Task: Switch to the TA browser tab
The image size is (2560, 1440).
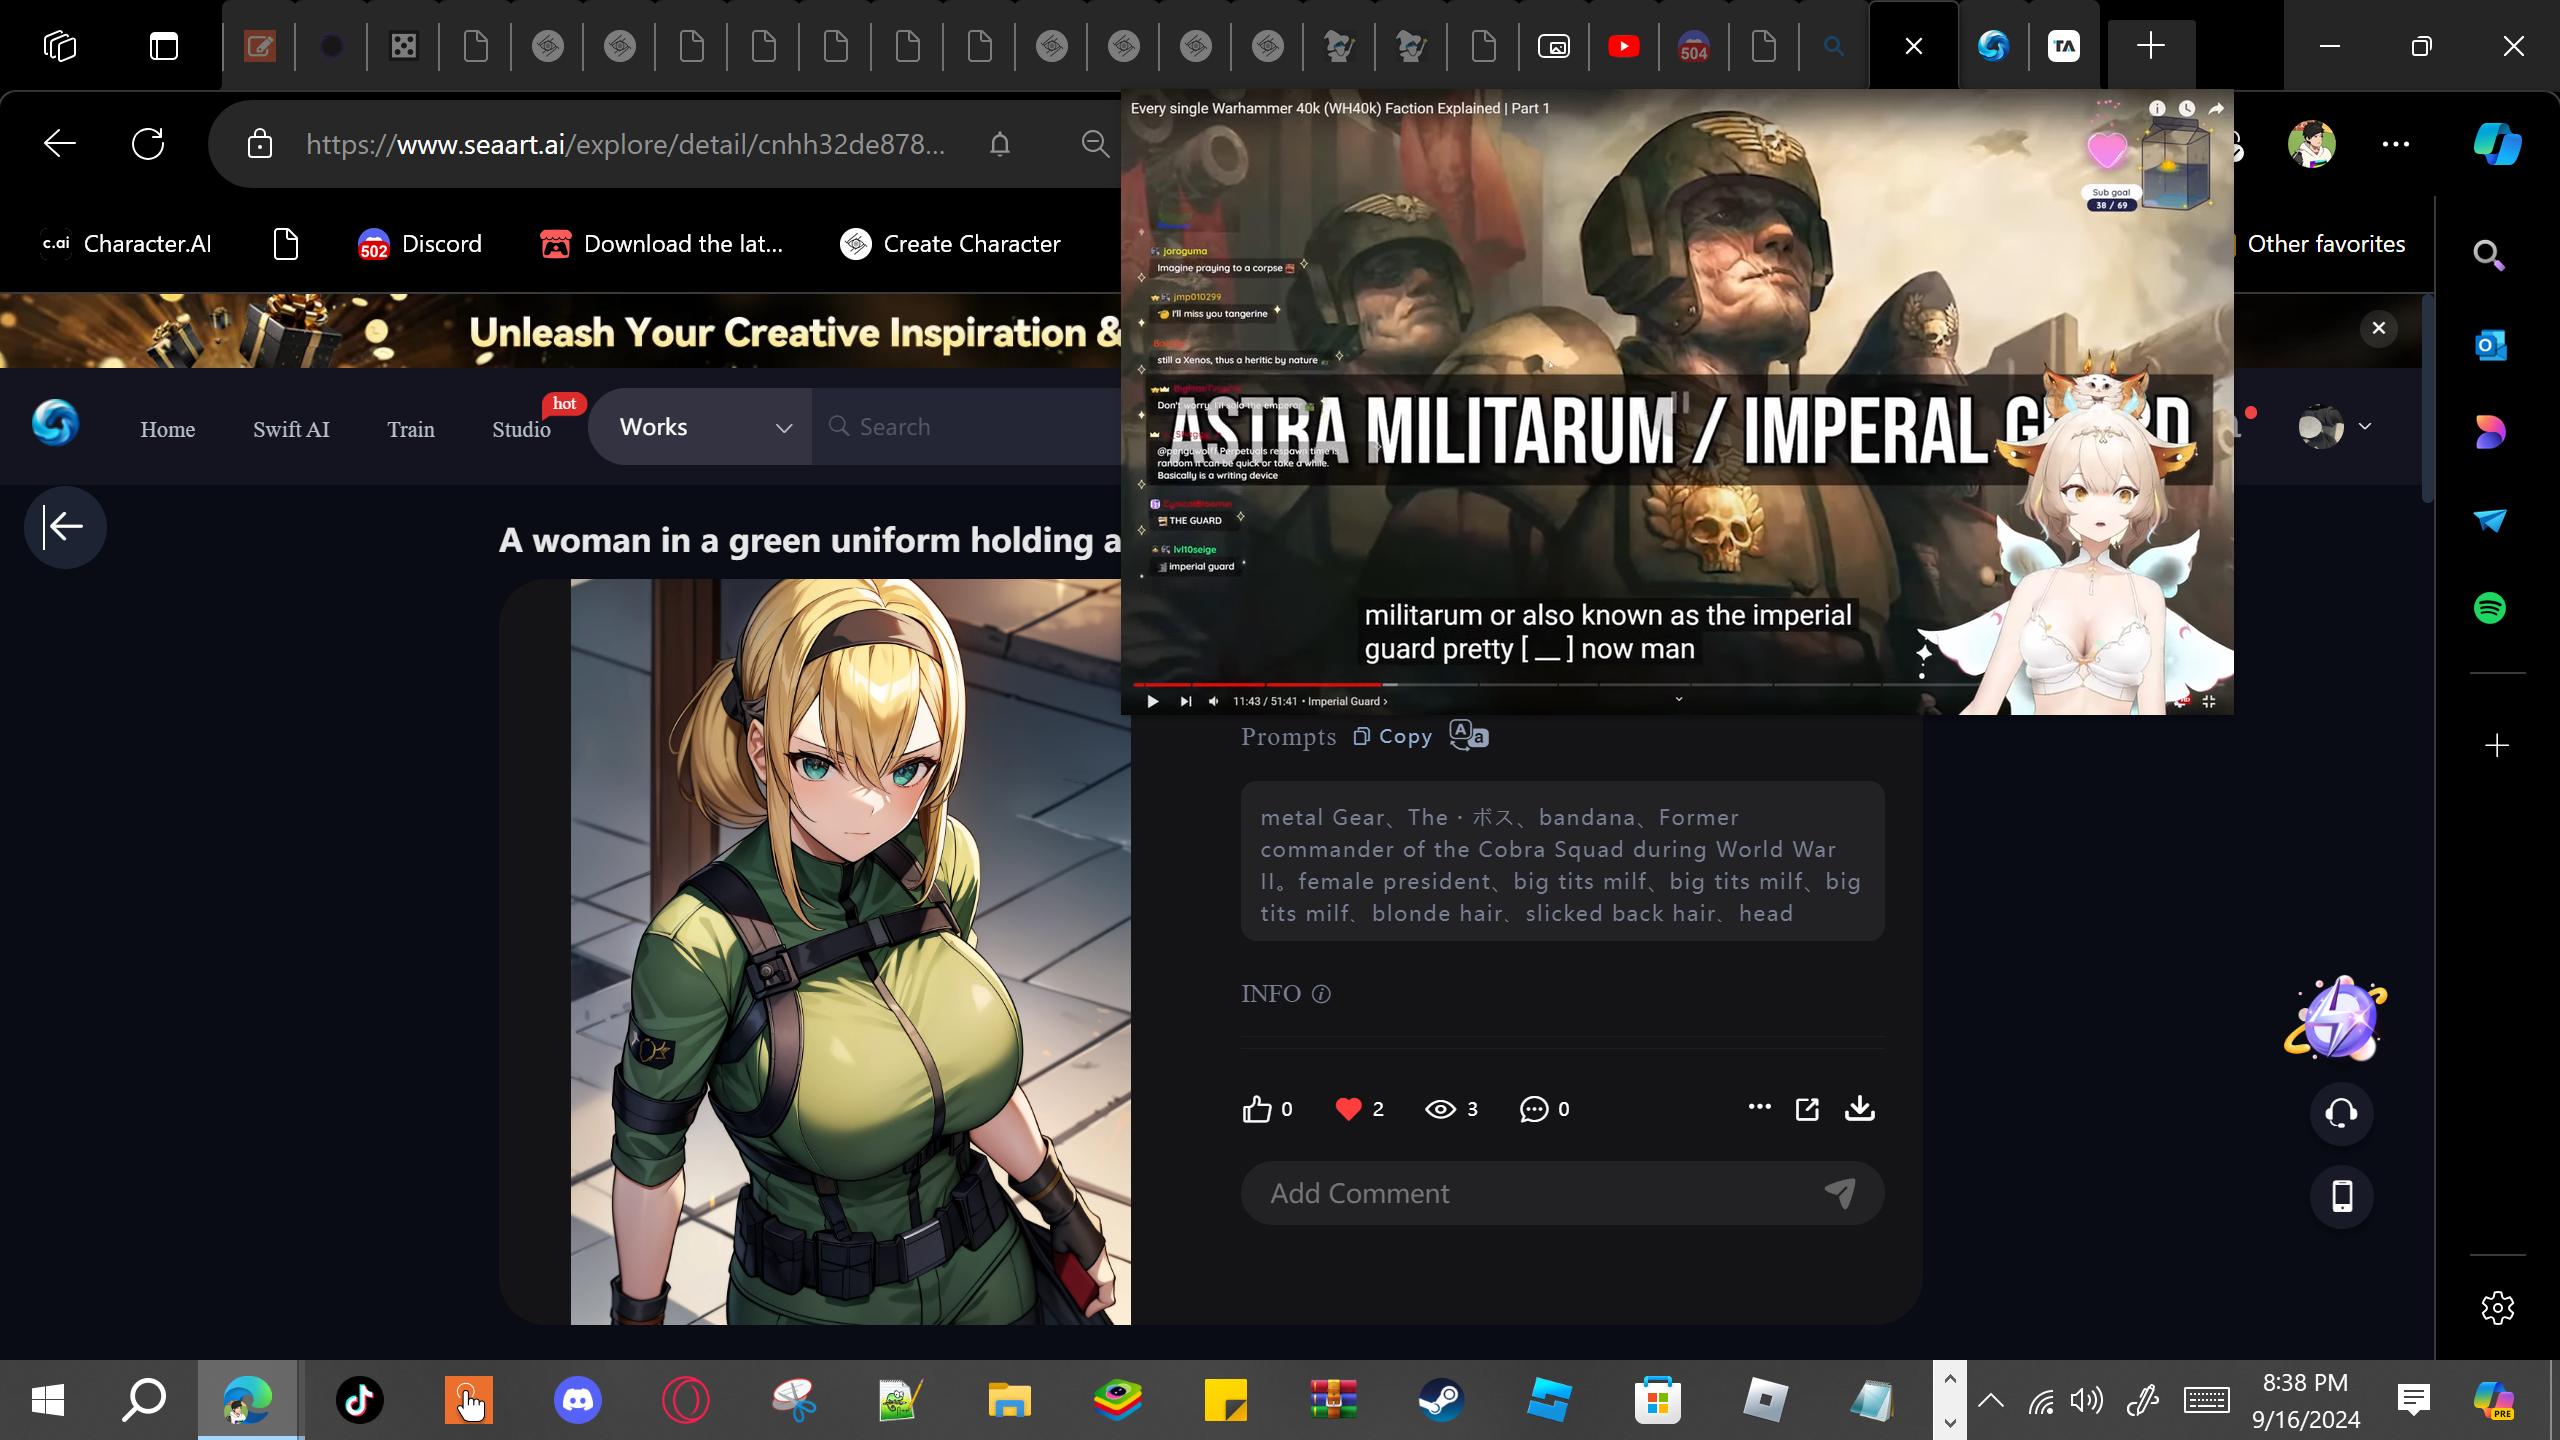Action: click(x=2064, y=46)
